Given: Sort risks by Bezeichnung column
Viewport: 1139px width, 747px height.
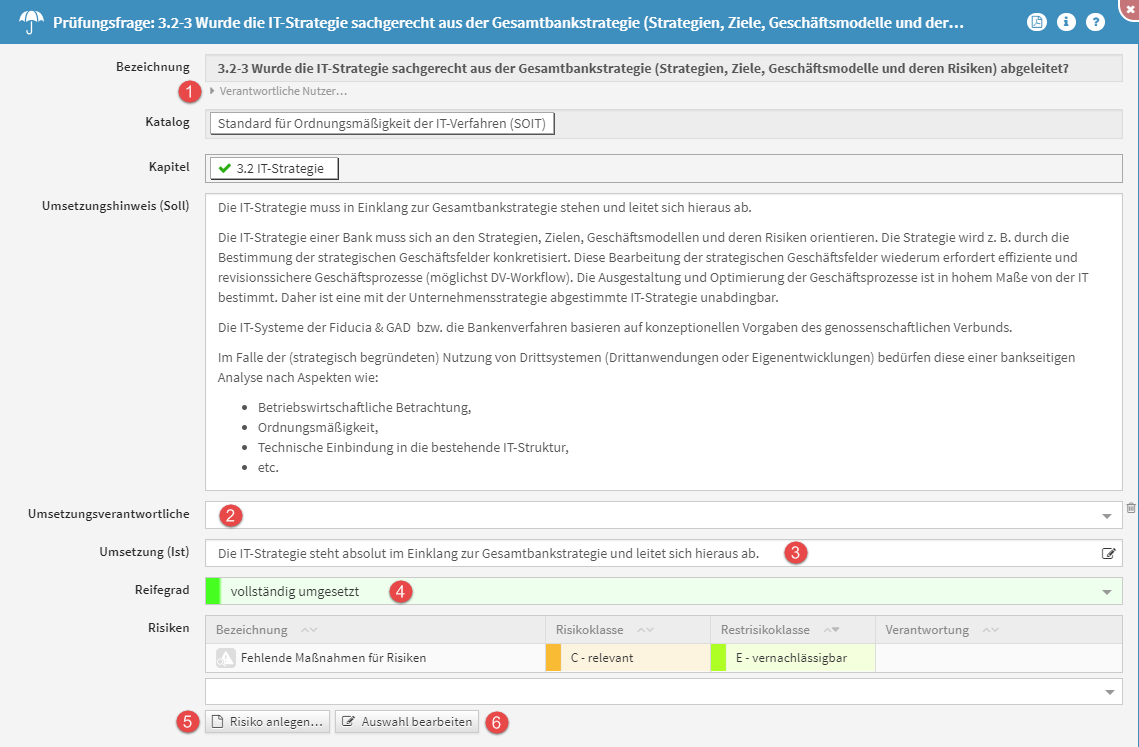Looking at the screenshot, I should point(250,630).
